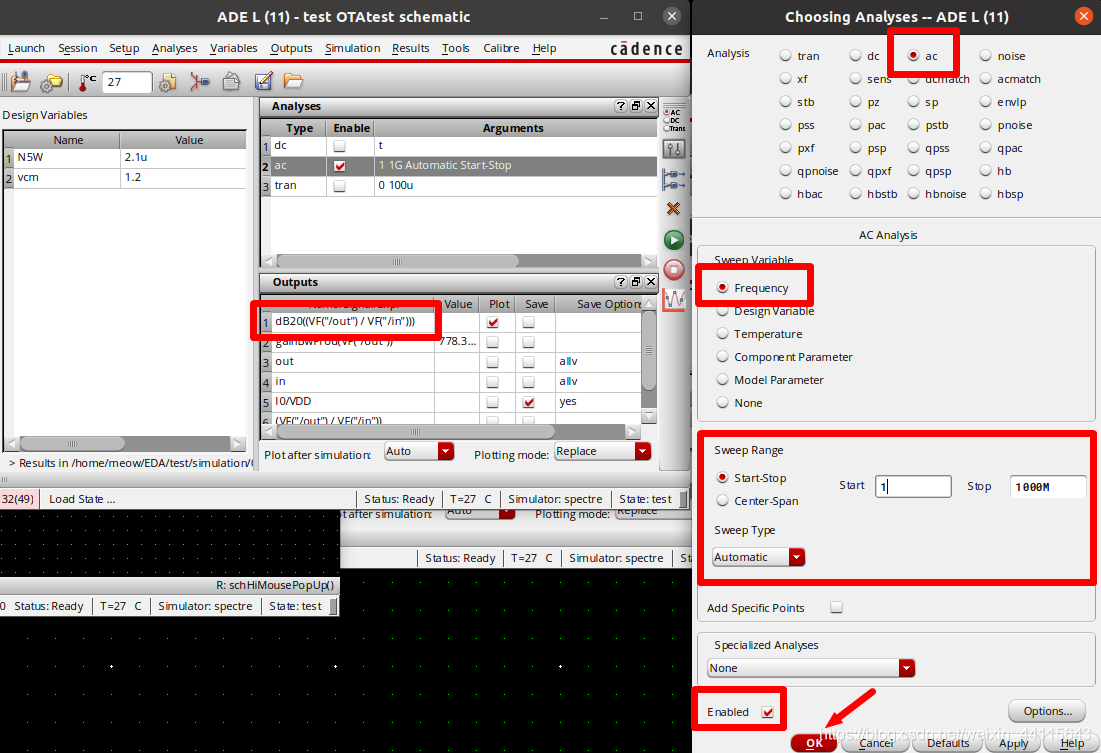Viewport: 1101px width, 753px height.
Task: Click the Start frequency input field
Action: pos(913,486)
